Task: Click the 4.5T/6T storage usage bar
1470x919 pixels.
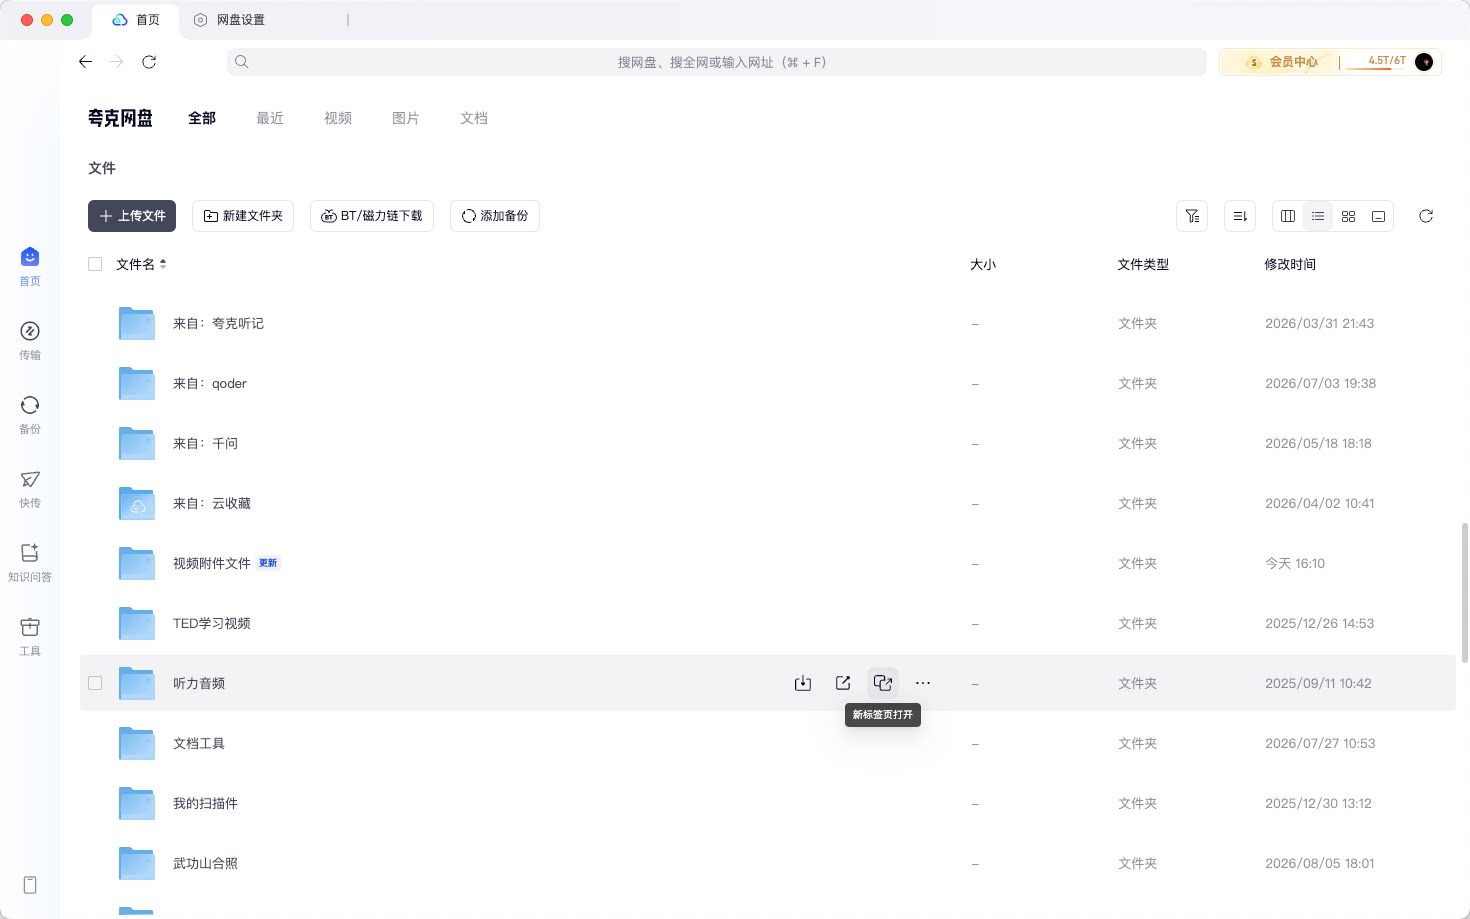Action: pos(1378,62)
